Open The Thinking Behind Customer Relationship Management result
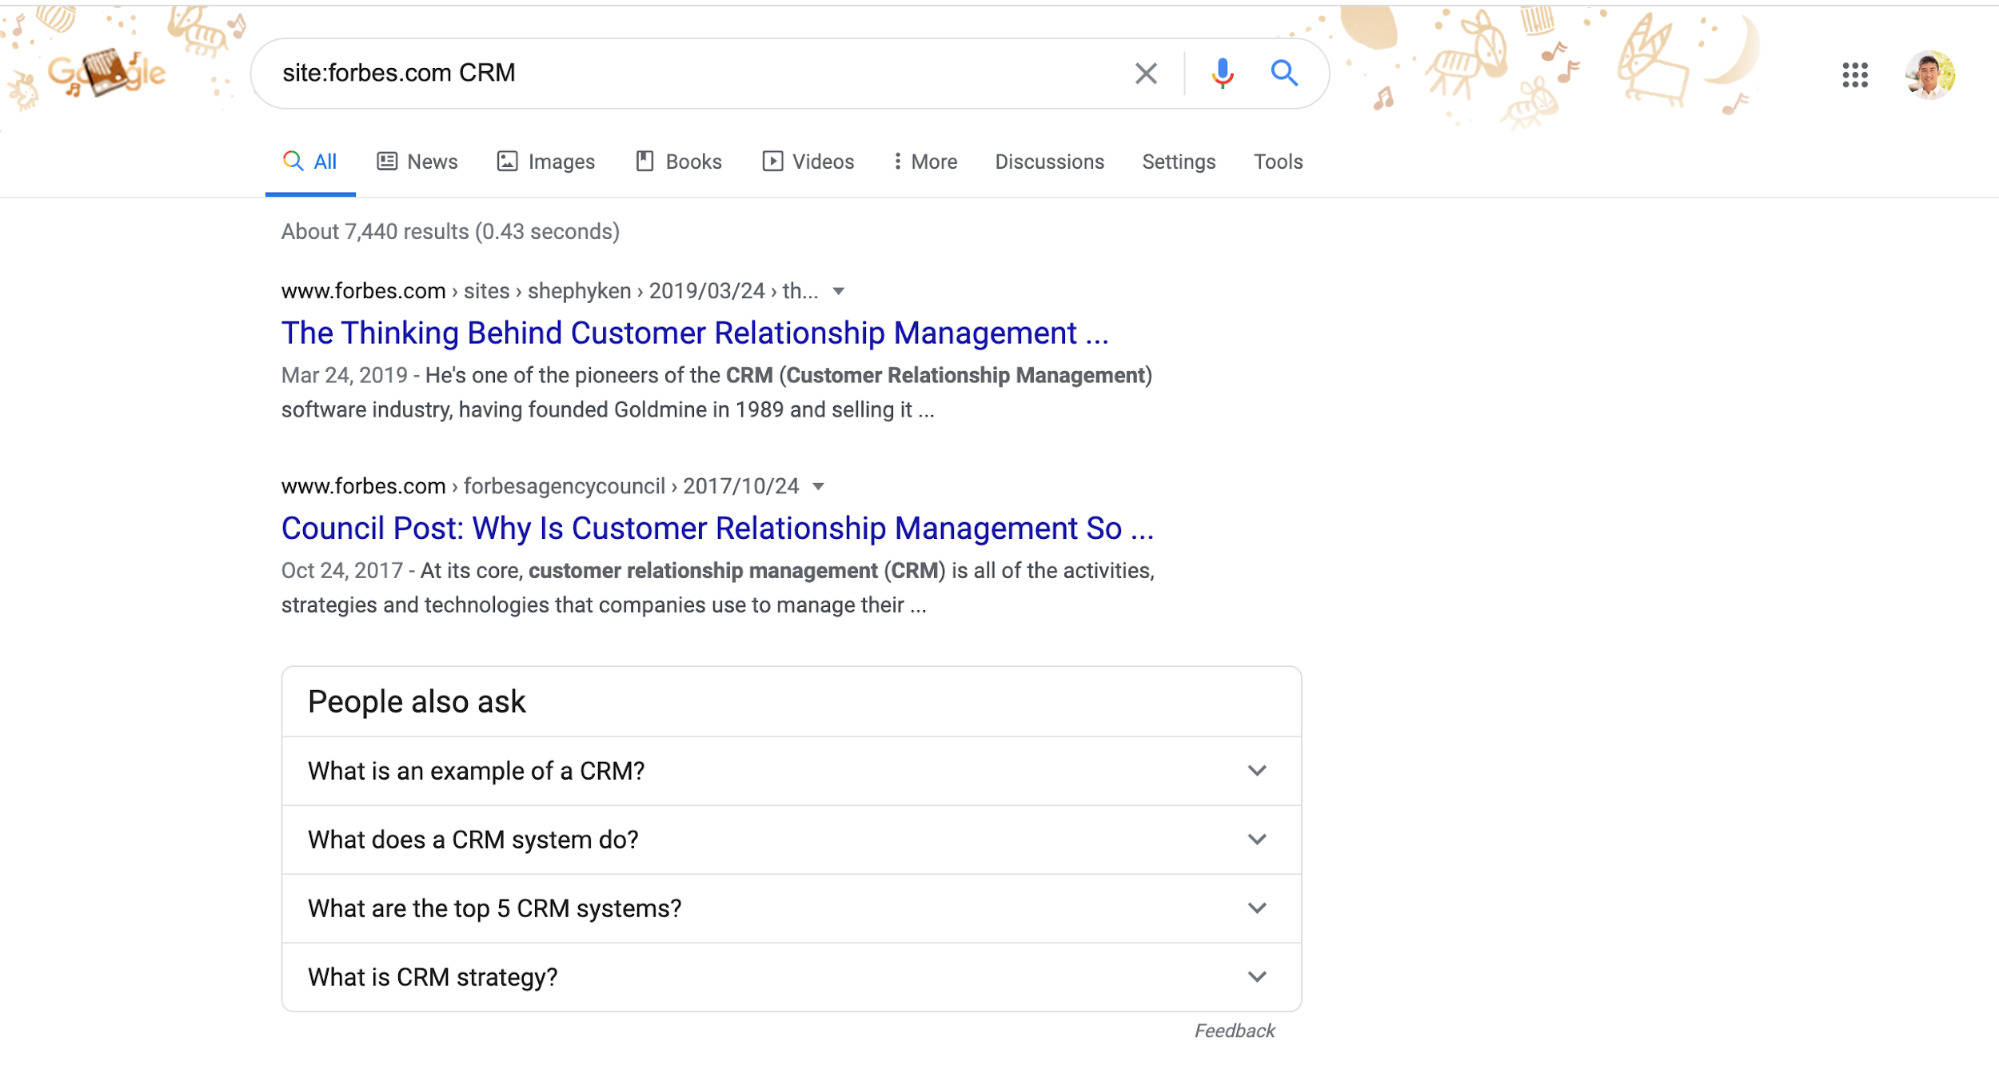This screenshot has height=1083, width=1999. coord(695,333)
